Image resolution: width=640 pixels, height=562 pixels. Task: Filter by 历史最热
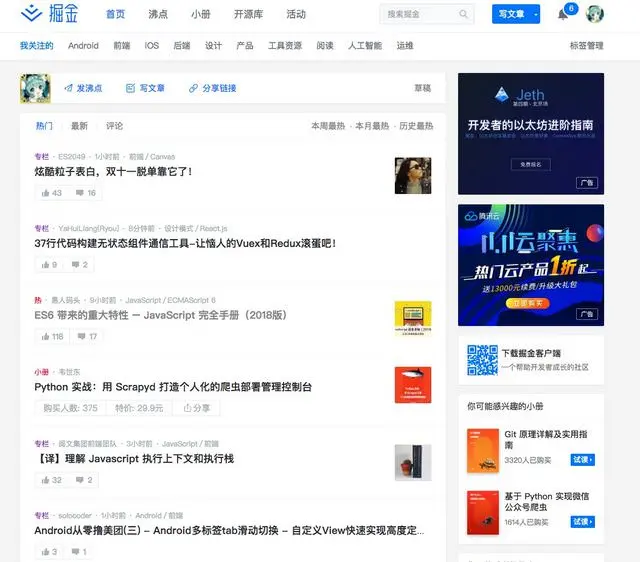point(416,126)
